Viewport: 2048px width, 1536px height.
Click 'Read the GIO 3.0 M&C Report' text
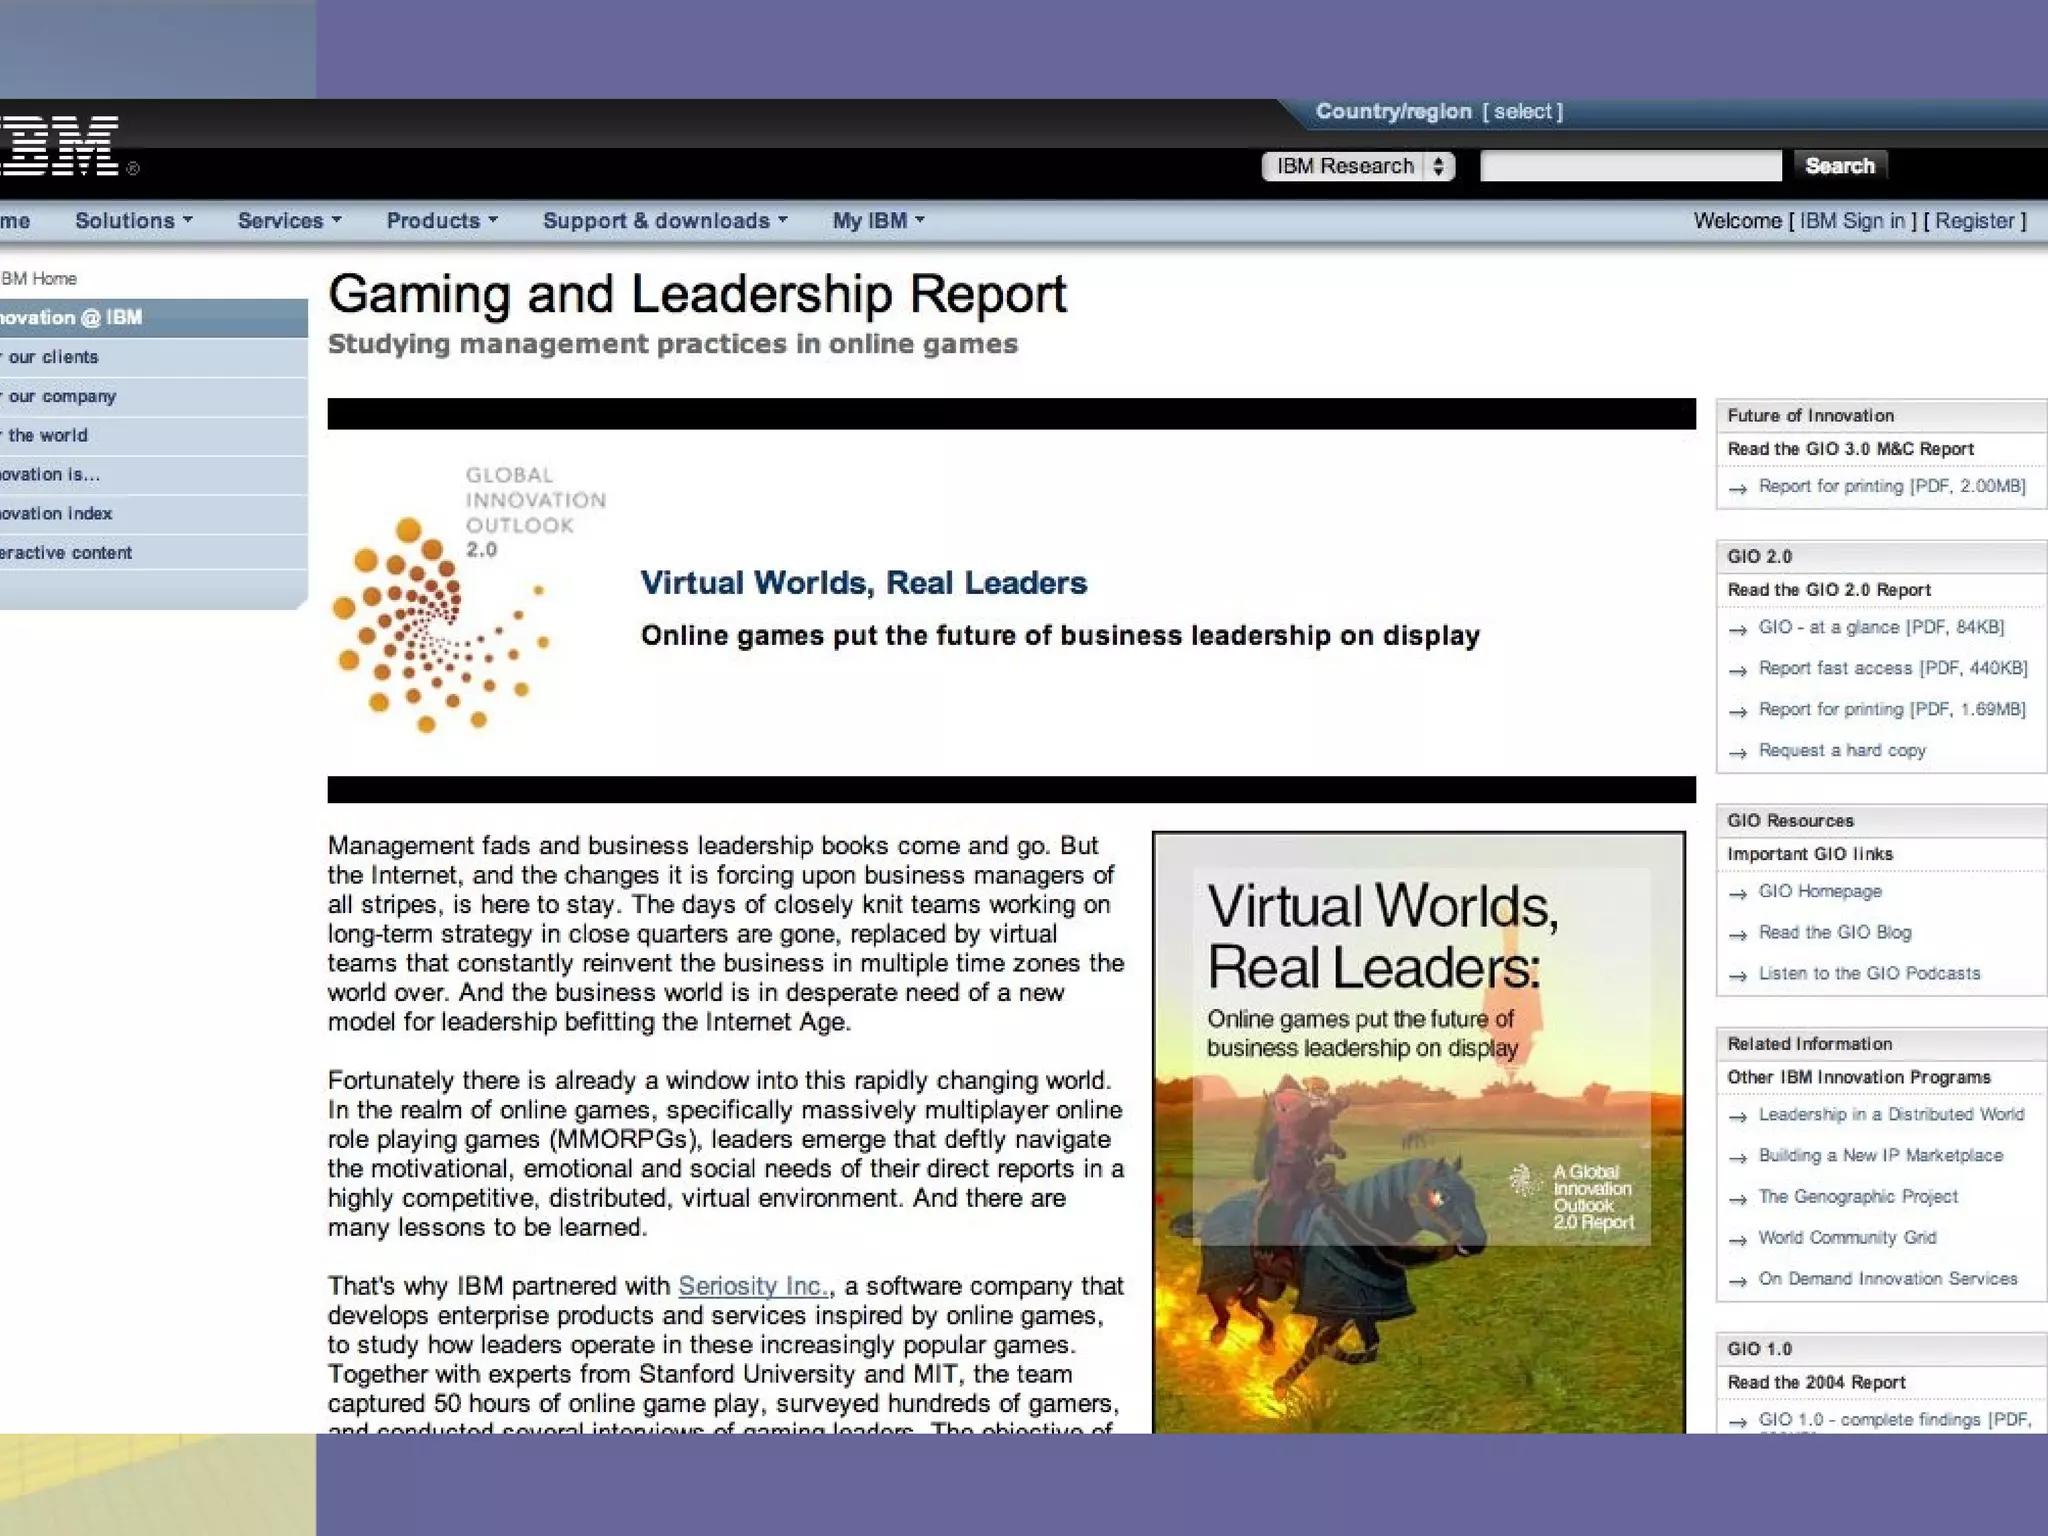pyautogui.click(x=1850, y=449)
